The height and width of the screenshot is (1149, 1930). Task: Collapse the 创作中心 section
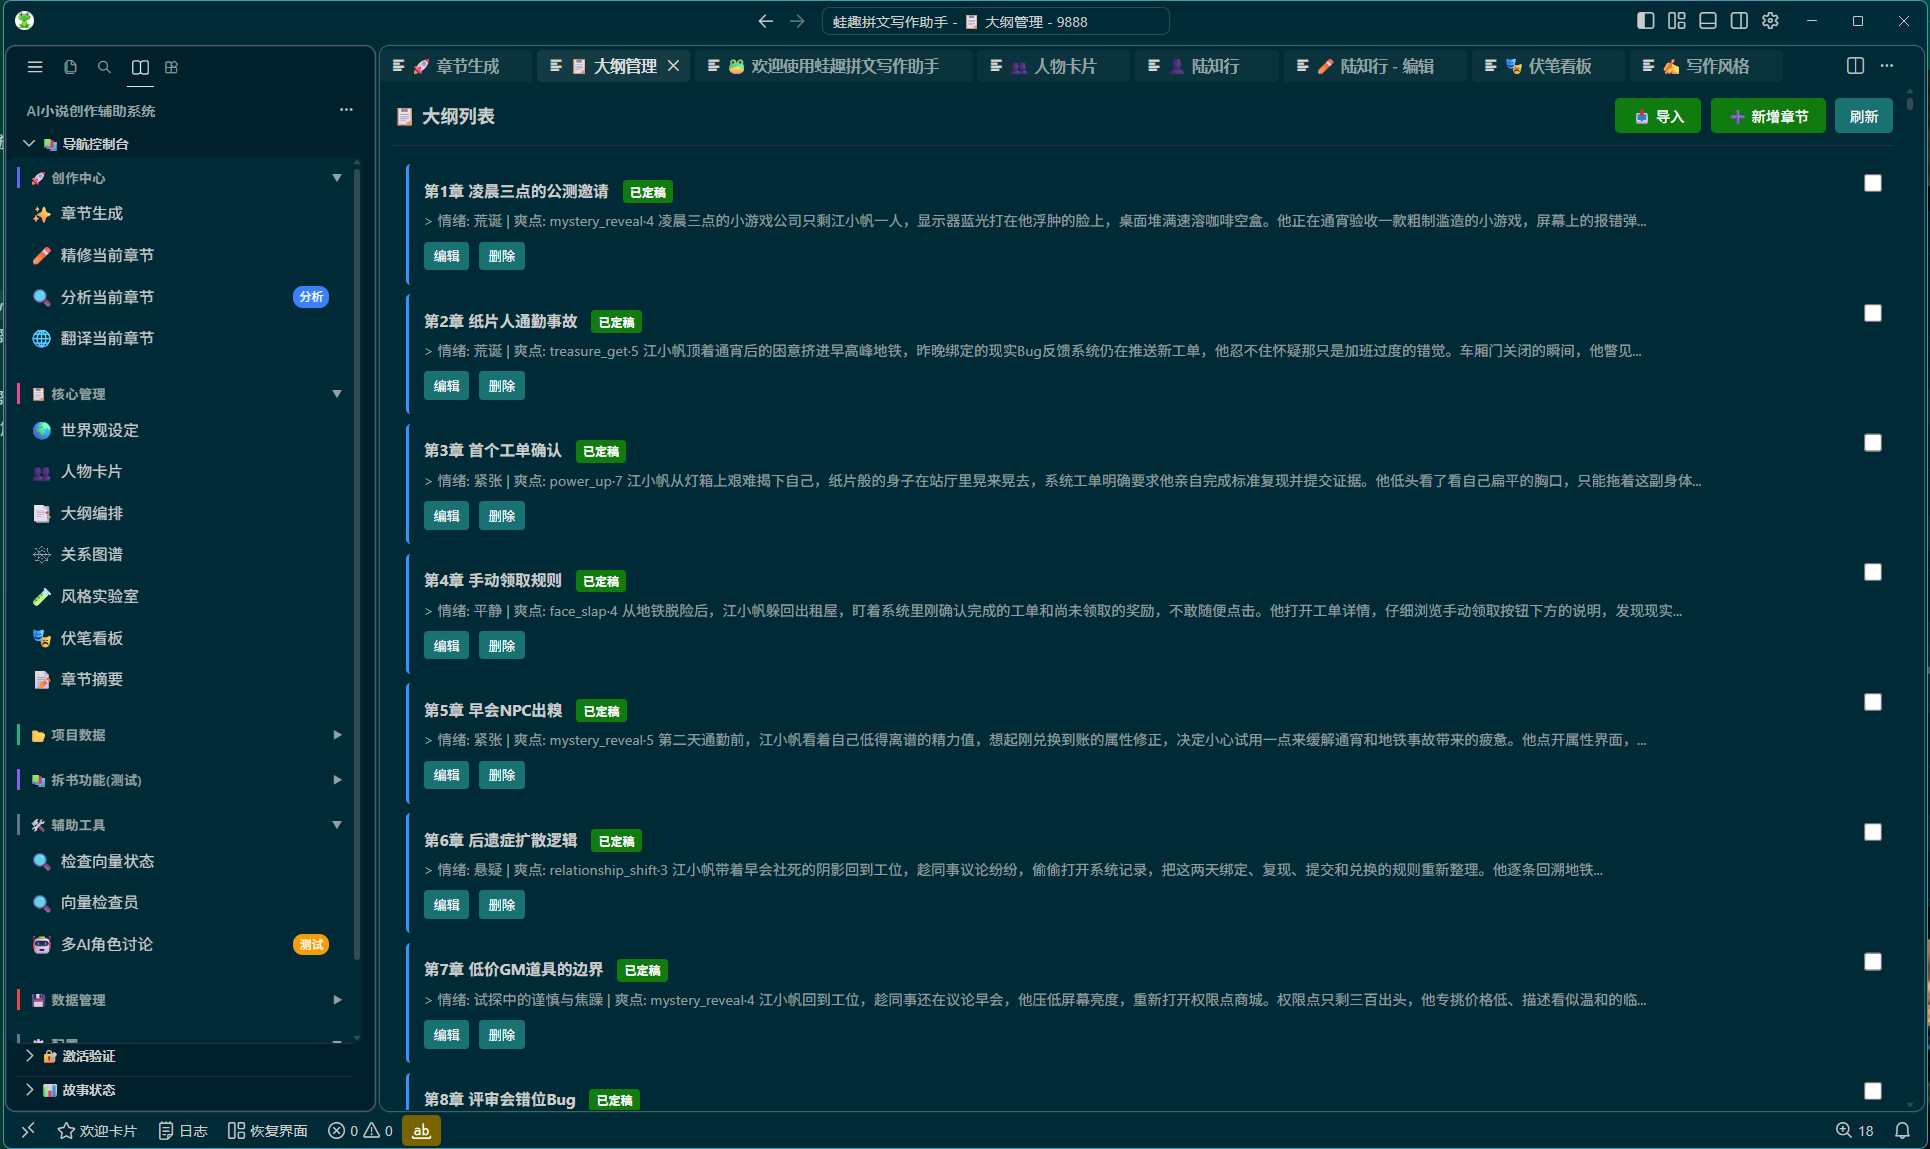point(181,178)
